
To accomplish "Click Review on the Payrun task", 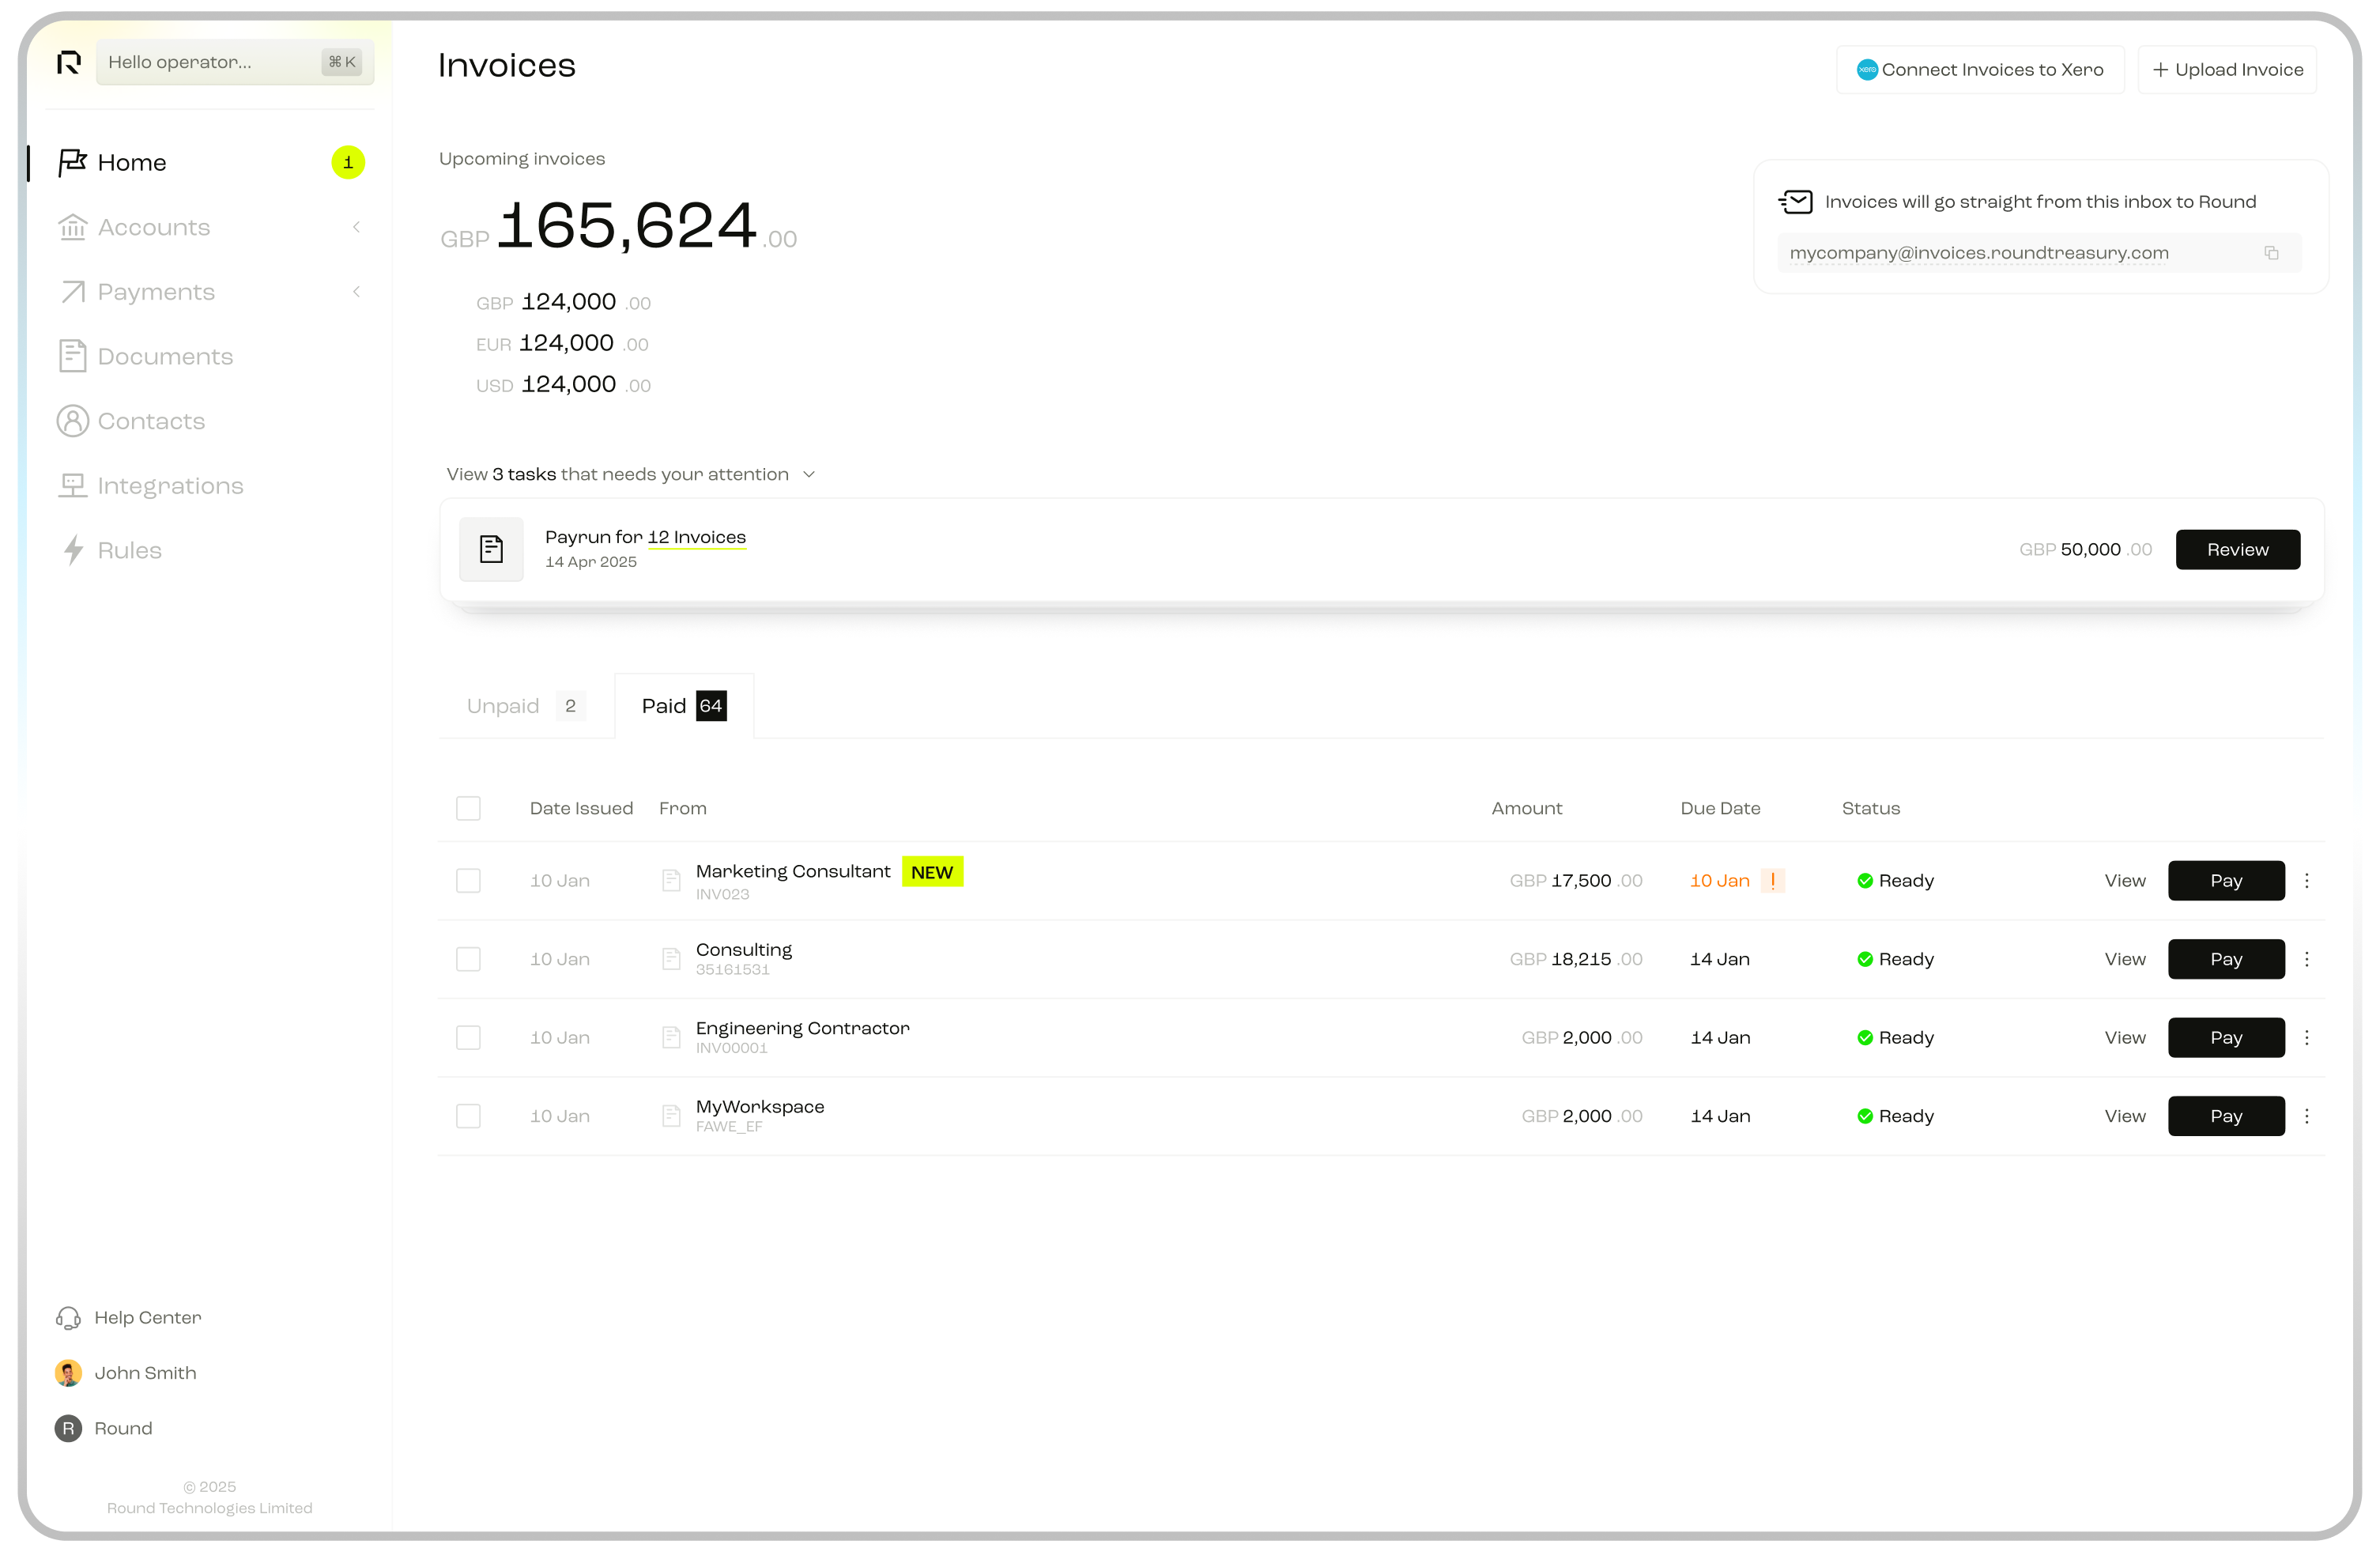I will (x=2237, y=550).
